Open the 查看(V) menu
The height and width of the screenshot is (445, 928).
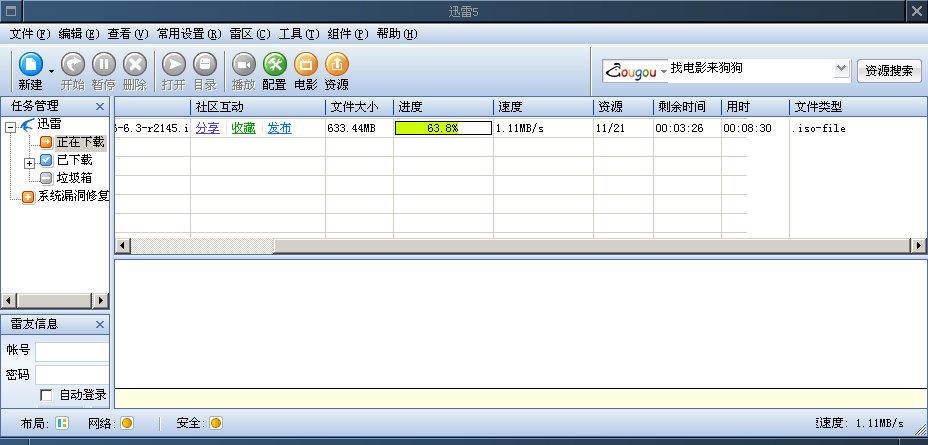[128, 34]
